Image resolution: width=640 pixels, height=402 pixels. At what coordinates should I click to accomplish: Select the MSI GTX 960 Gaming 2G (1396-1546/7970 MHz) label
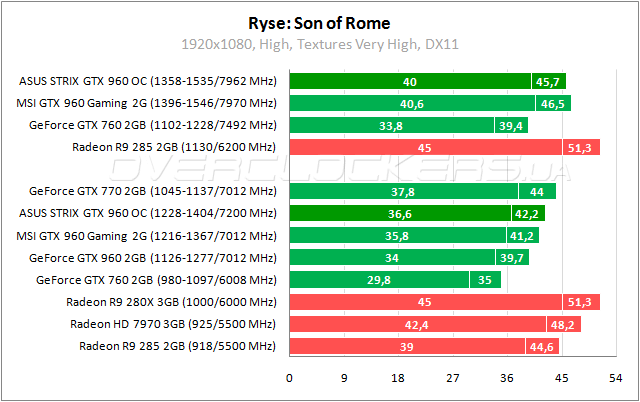click(x=146, y=103)
